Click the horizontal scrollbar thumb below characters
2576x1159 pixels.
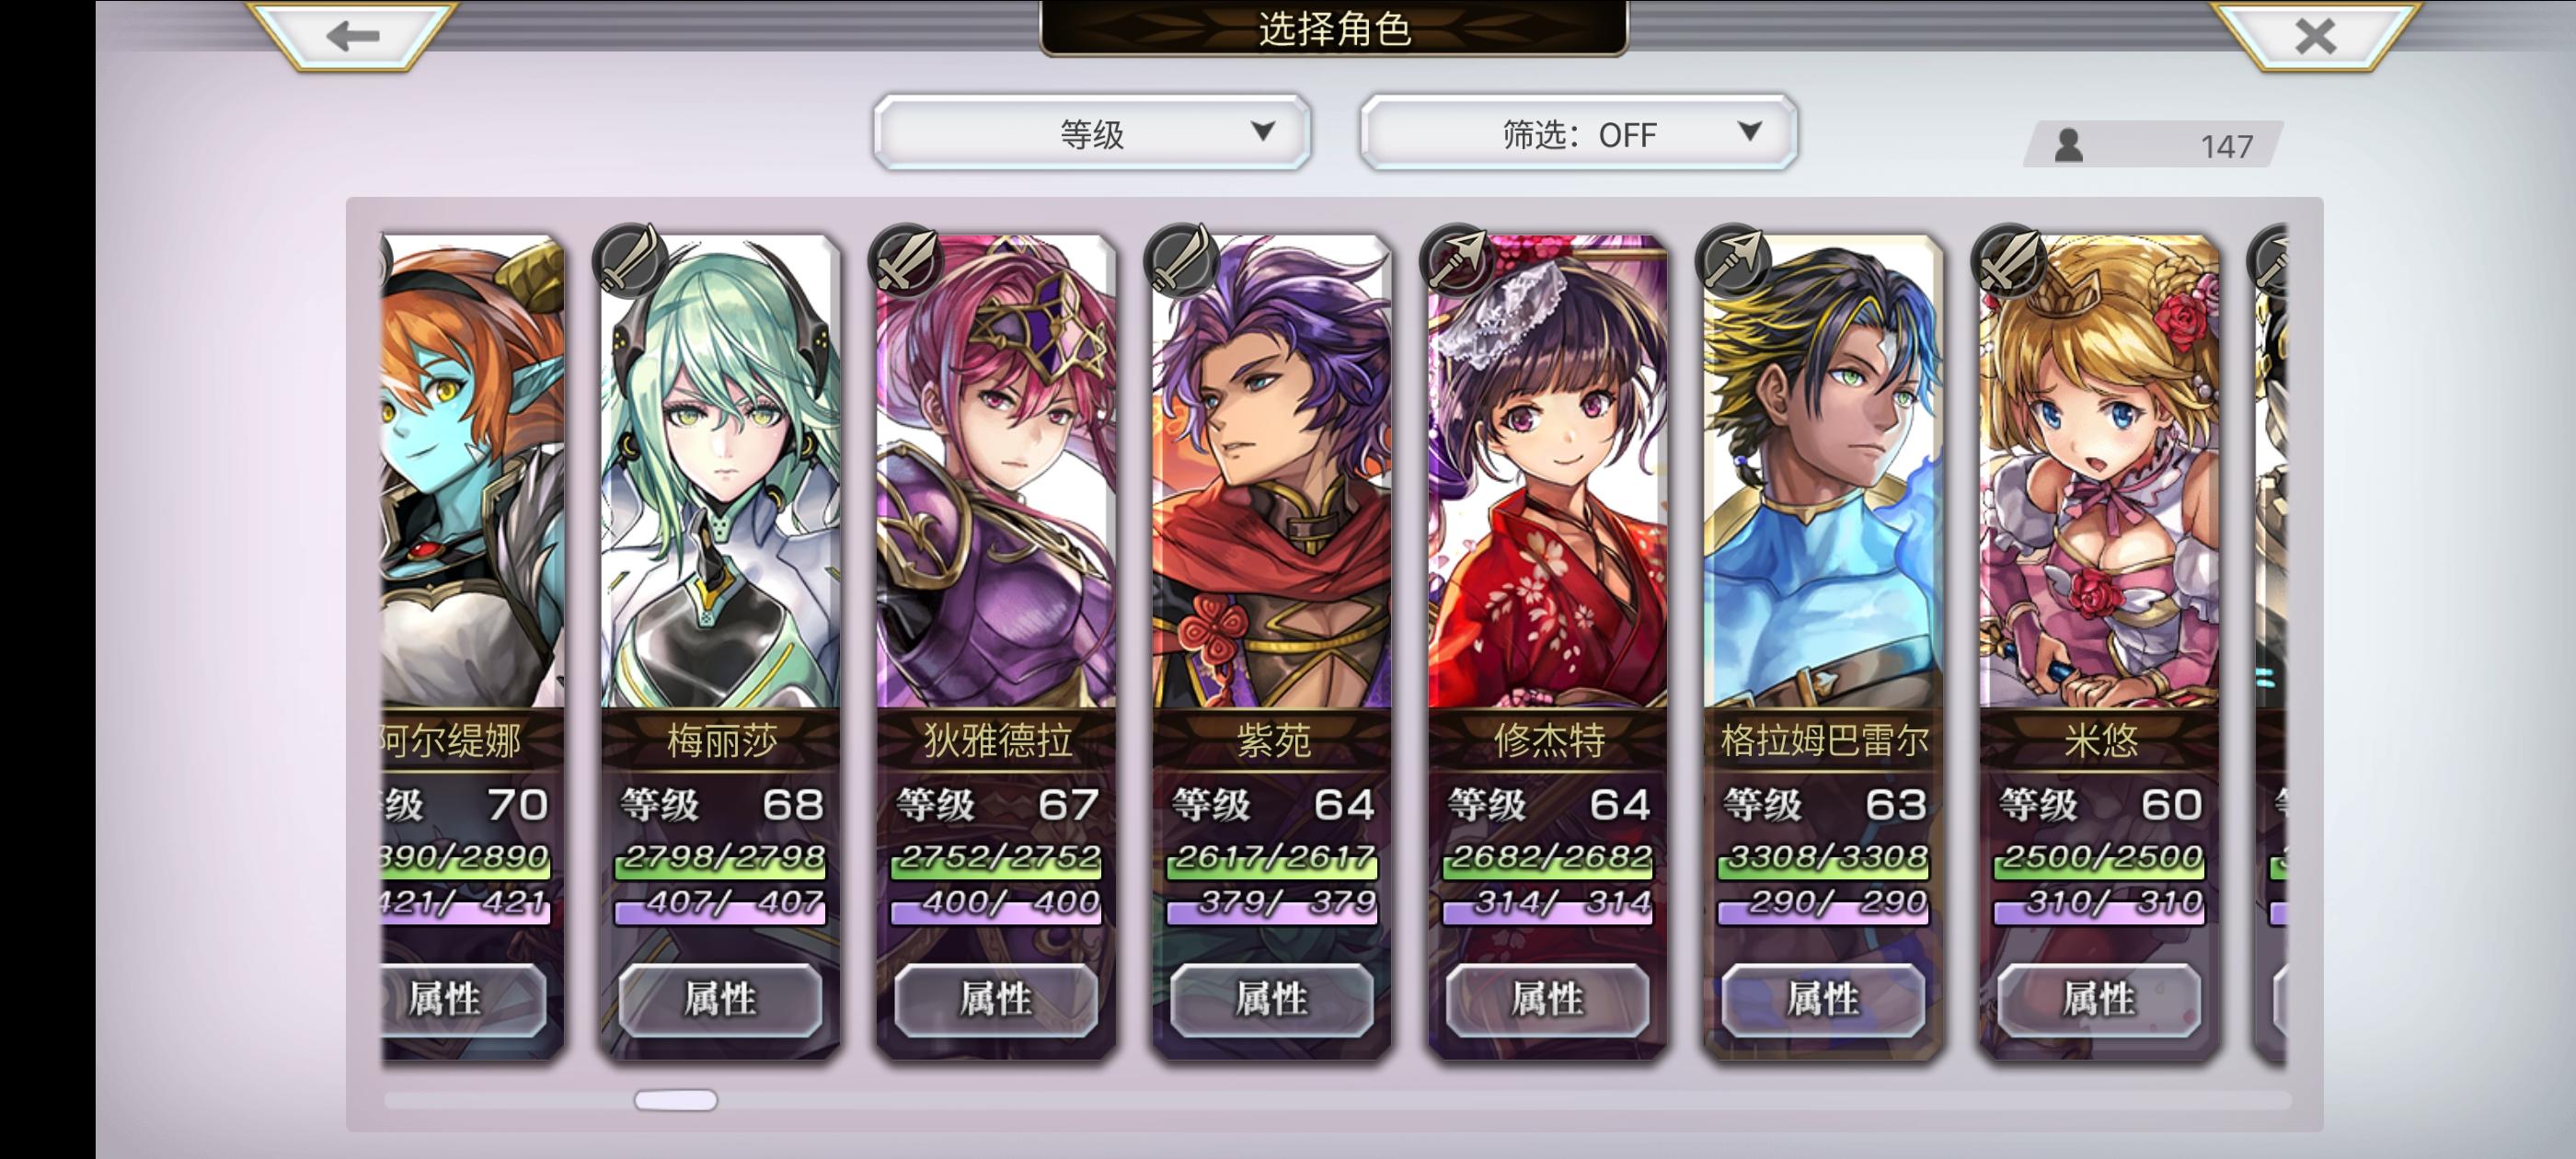pos(676,1100)
